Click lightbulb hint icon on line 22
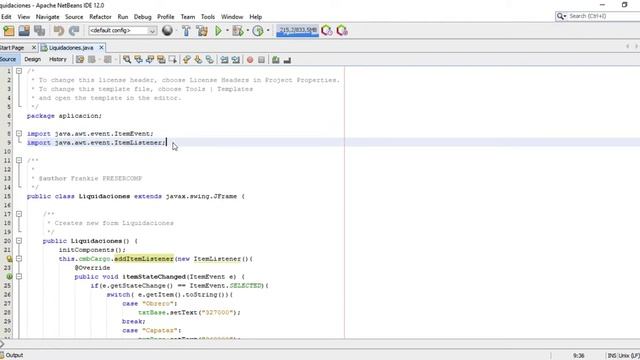The width and height of the screenshot is (640, 360). (x=9, y=259)
